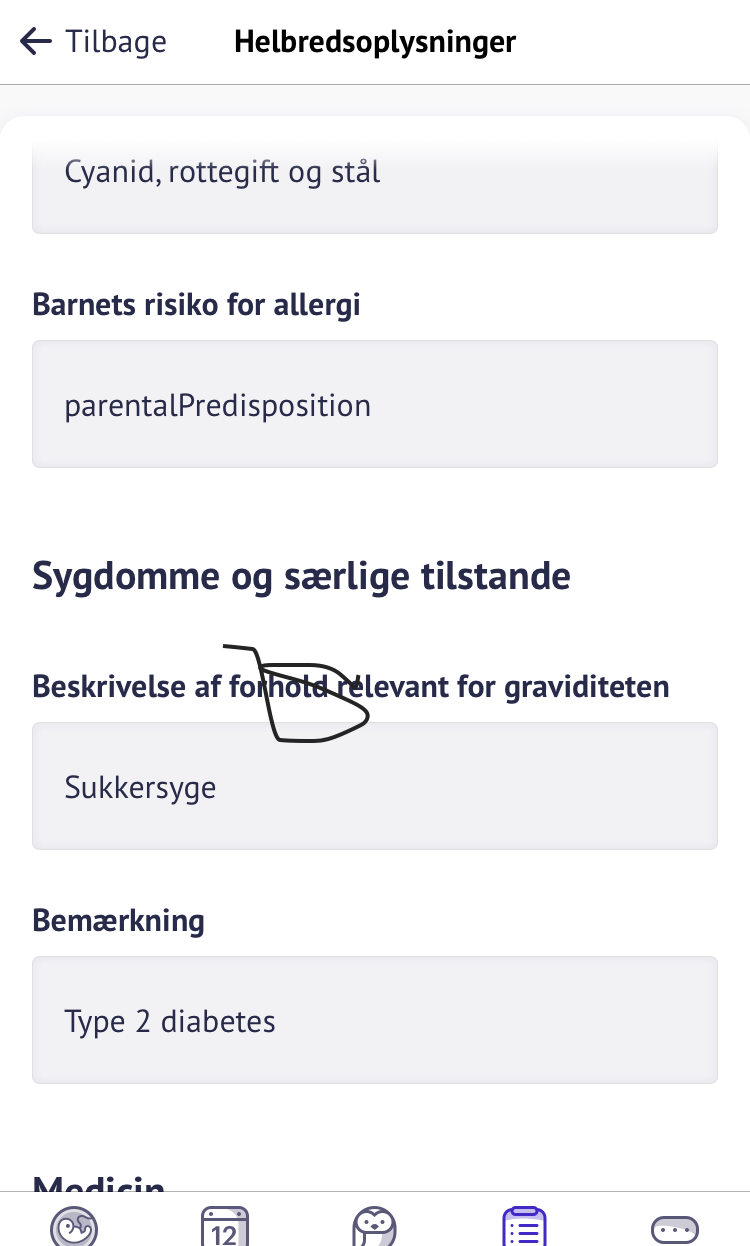
Task: Tap the 'Sygdomme og særlige tilstande' heading
Action: click(301, 576)
